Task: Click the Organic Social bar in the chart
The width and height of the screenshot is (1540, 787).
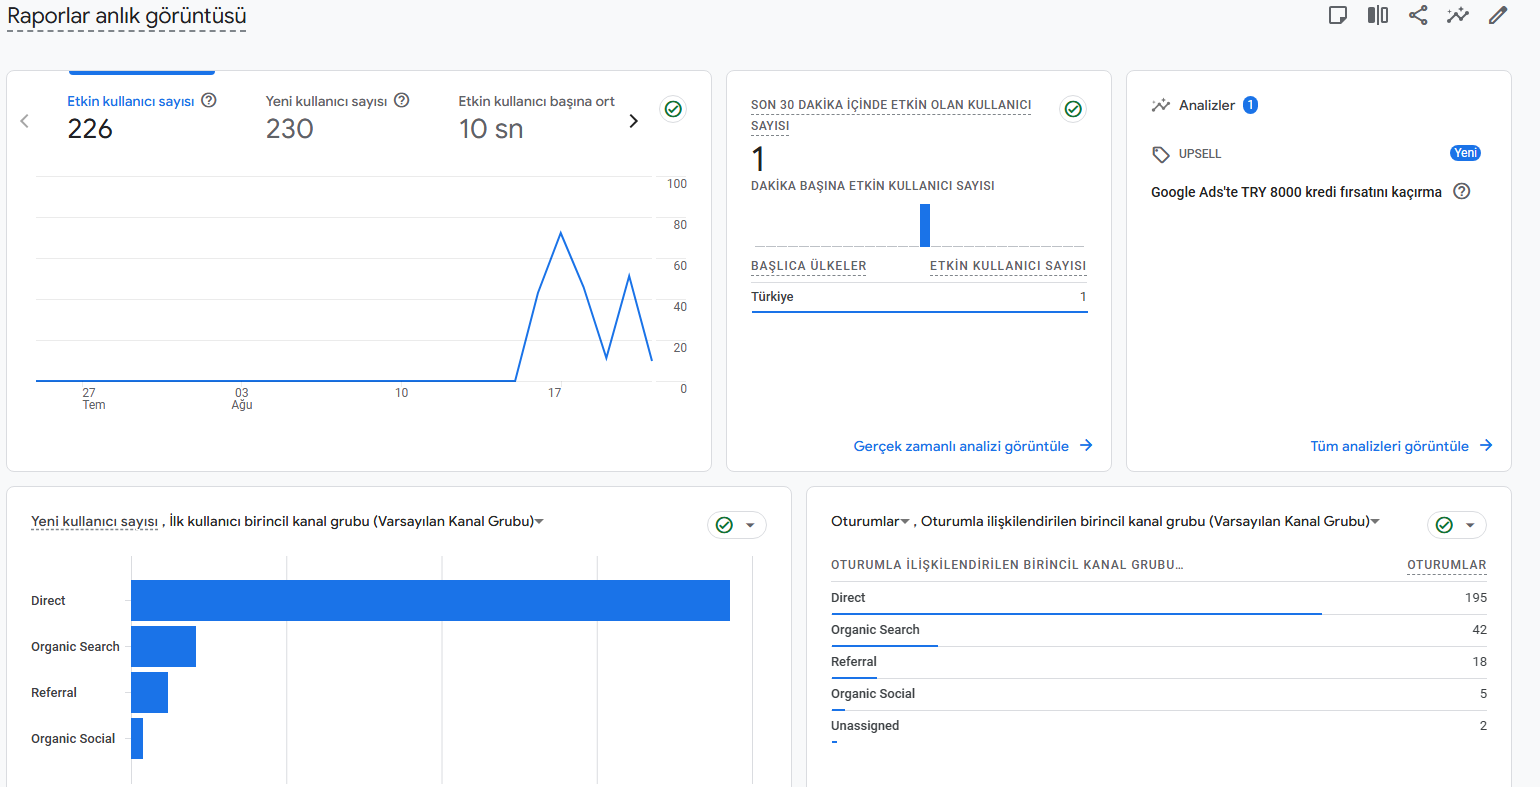Action: pyautogui.click(x=137, y=738)
